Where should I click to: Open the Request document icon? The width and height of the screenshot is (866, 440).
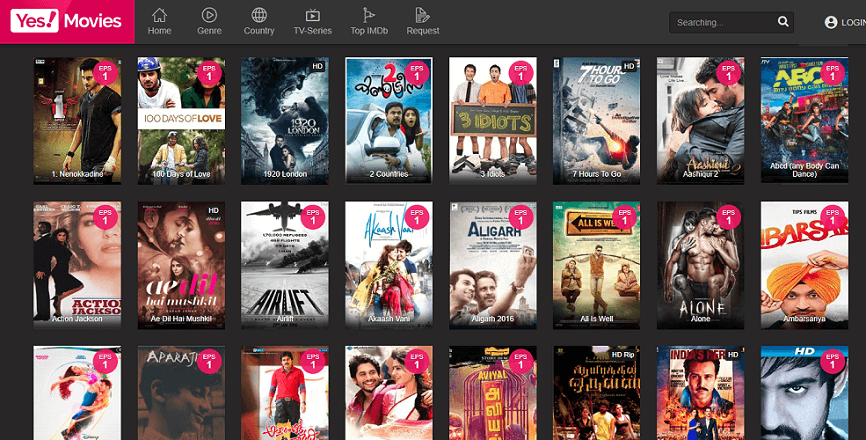pos(423,15)
